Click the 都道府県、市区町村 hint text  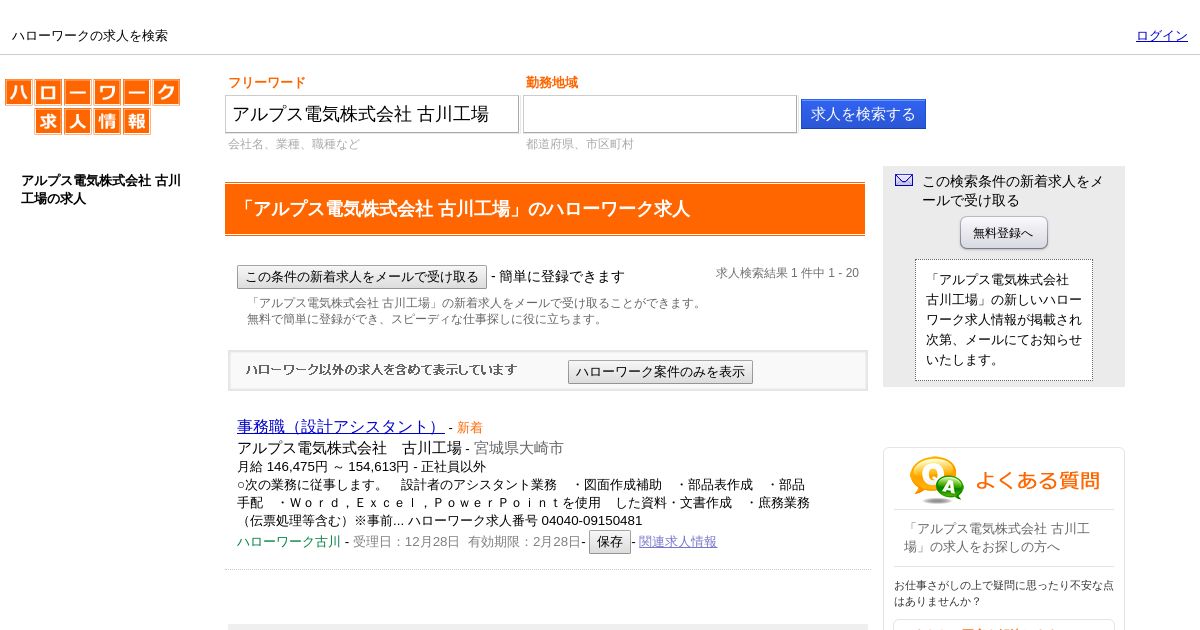click(580, 144)
